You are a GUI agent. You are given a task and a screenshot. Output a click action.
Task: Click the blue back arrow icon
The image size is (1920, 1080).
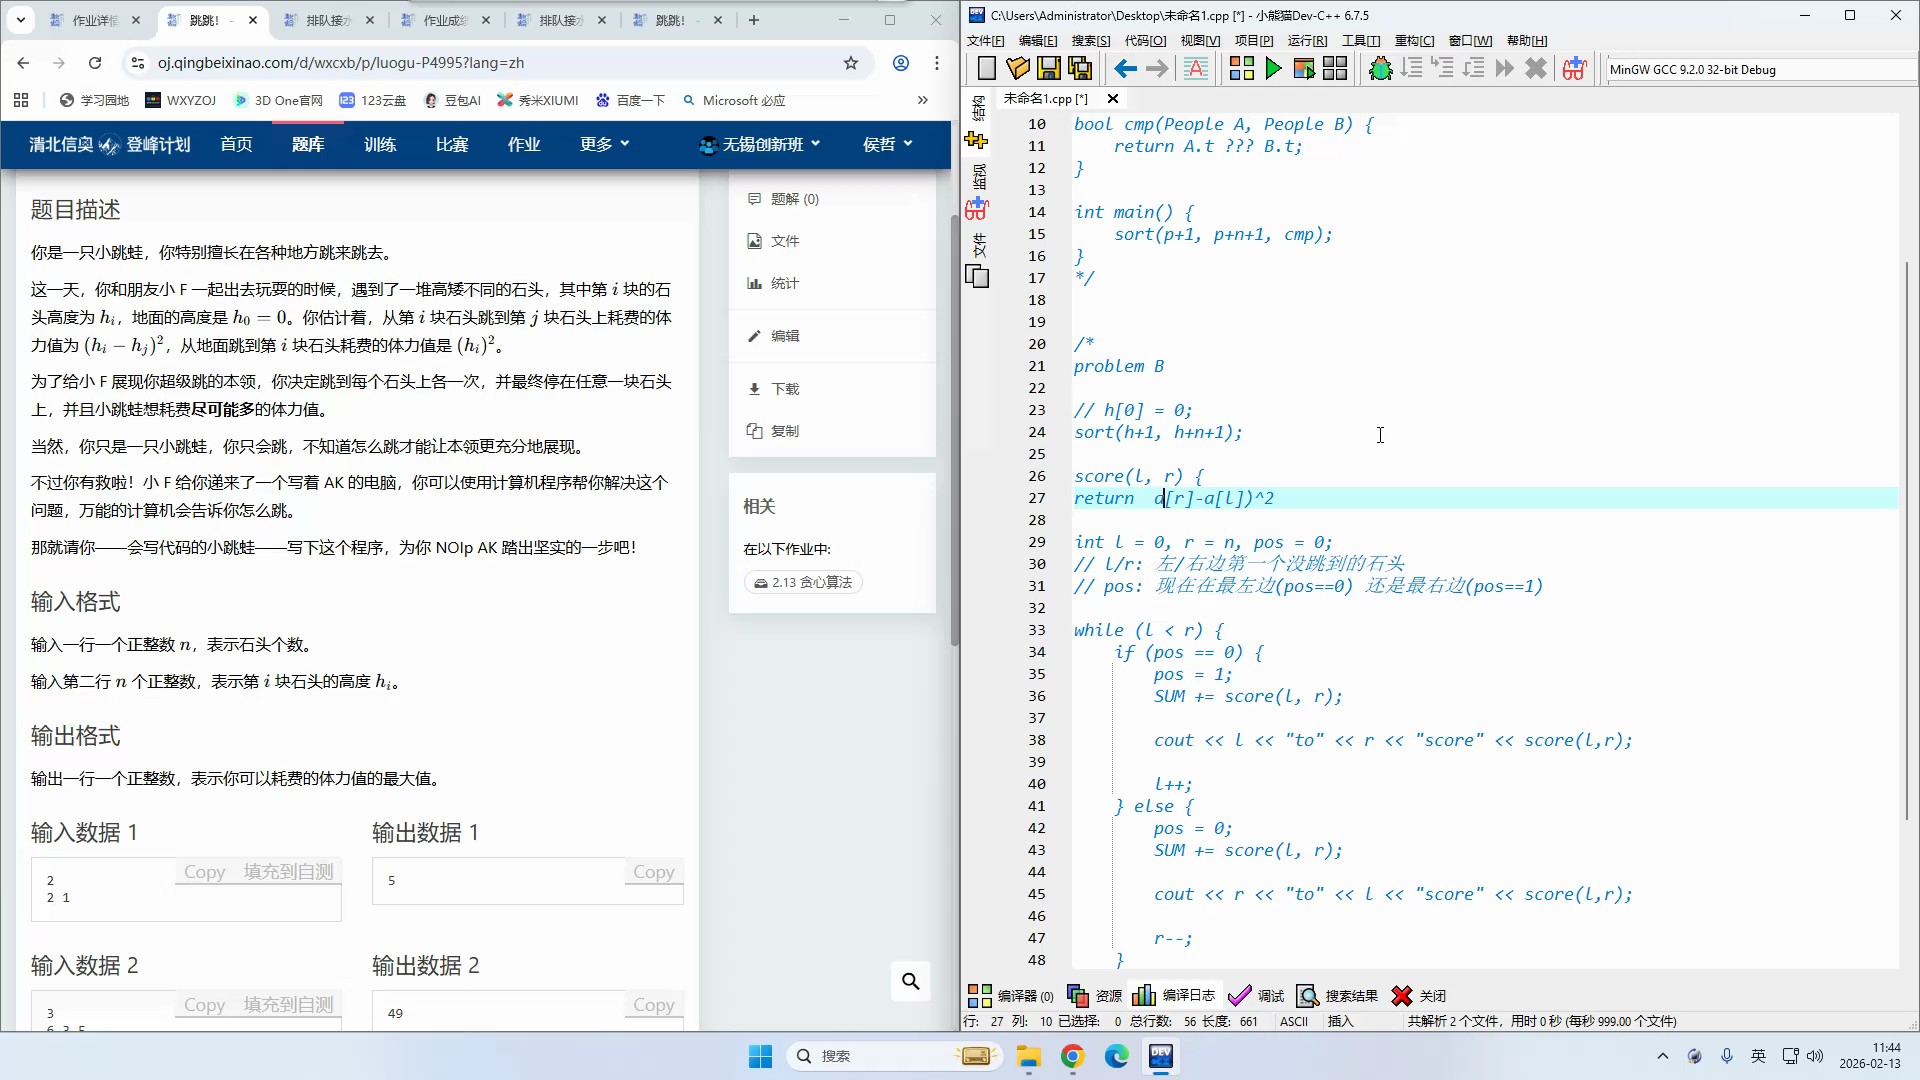[1125, 68]
